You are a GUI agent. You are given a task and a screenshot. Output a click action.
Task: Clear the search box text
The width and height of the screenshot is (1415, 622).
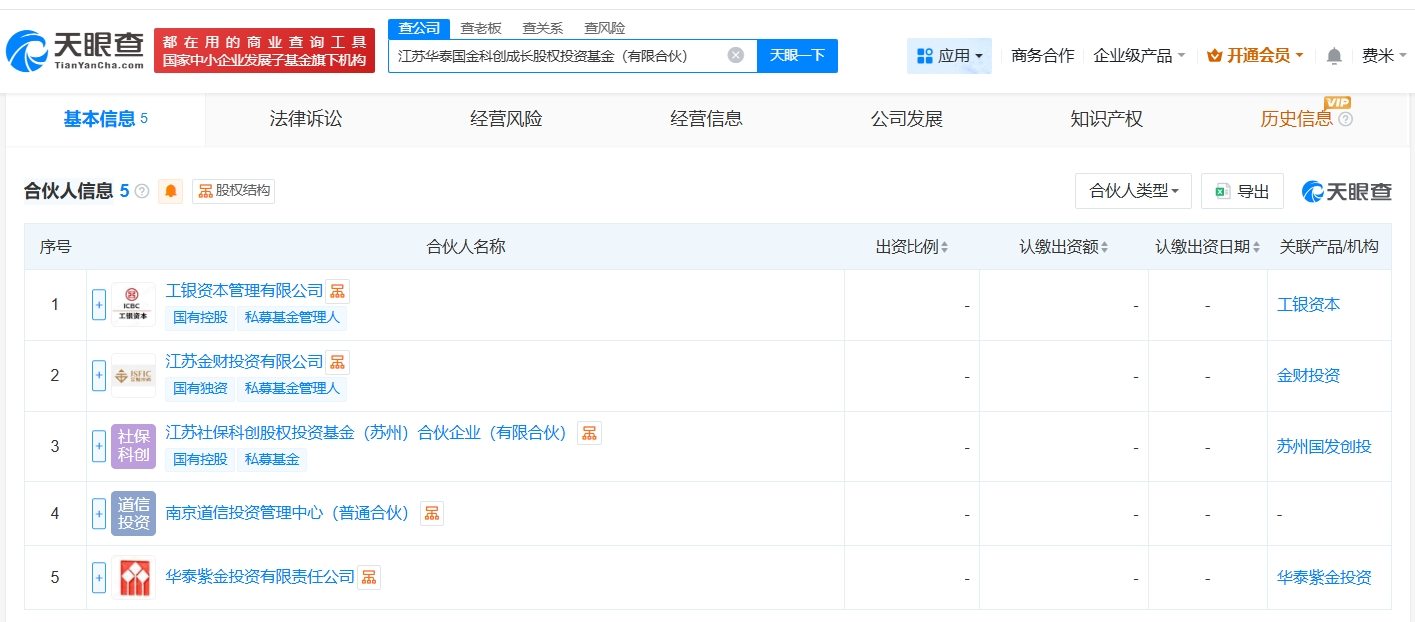tap(735, 55)
